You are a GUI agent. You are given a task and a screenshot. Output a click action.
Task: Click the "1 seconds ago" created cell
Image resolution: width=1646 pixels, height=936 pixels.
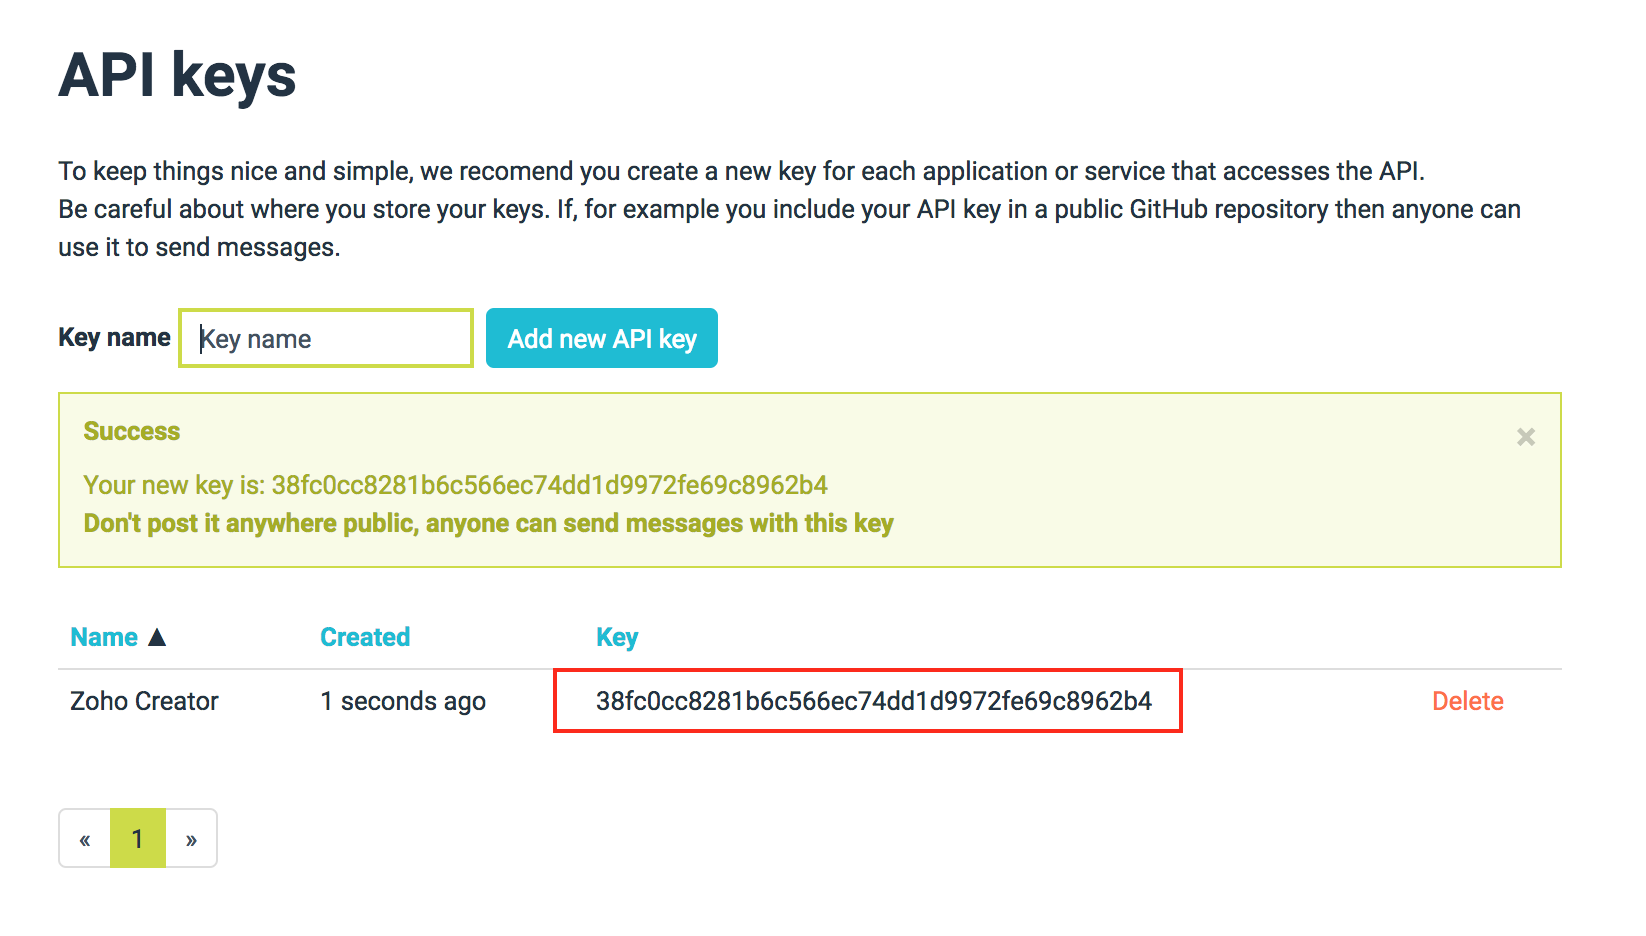(403, 701)
